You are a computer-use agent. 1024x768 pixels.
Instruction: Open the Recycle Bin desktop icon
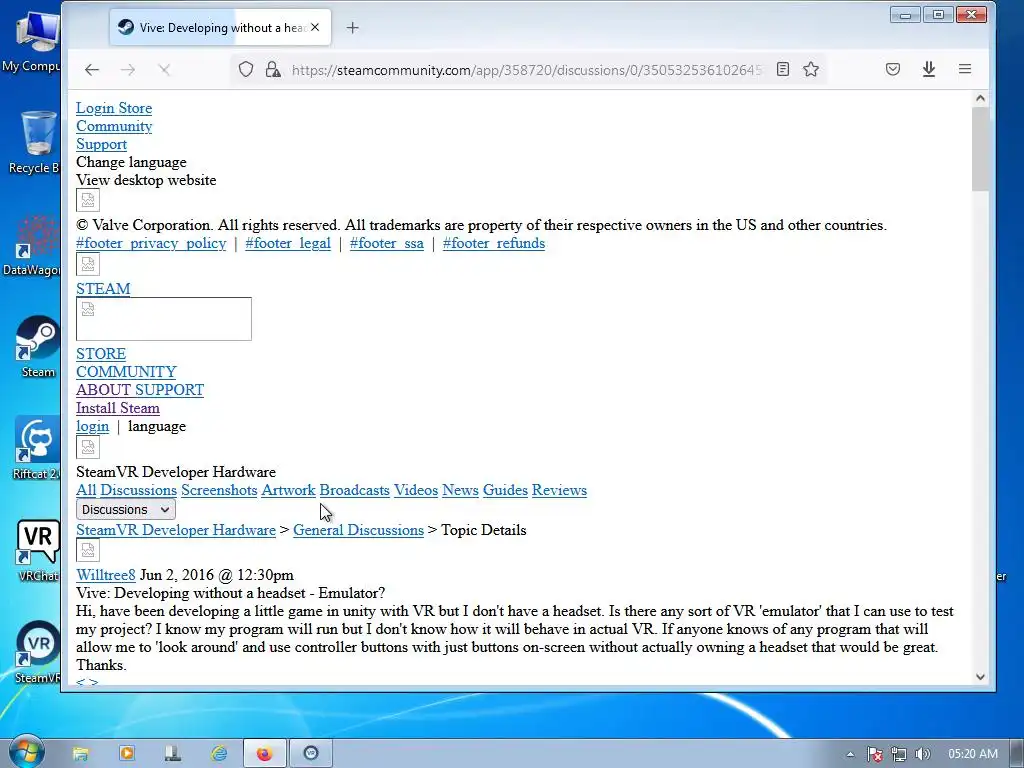(x=34, y=142)
